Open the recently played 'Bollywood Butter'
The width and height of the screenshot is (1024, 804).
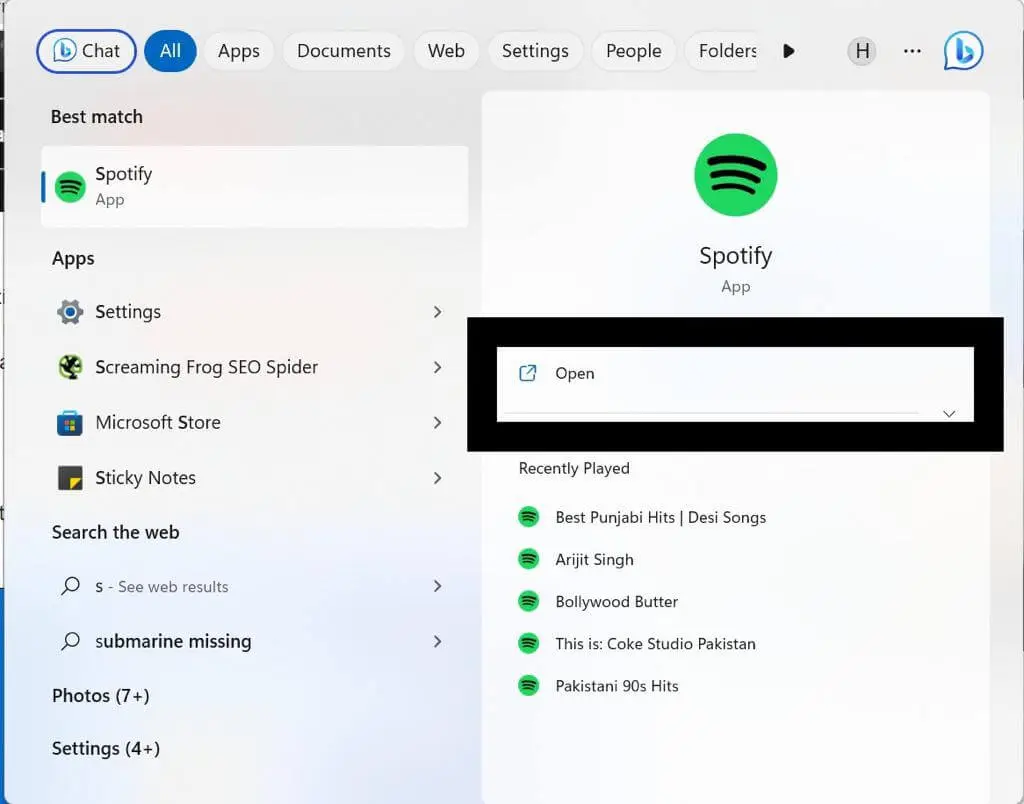click(616, 602)
